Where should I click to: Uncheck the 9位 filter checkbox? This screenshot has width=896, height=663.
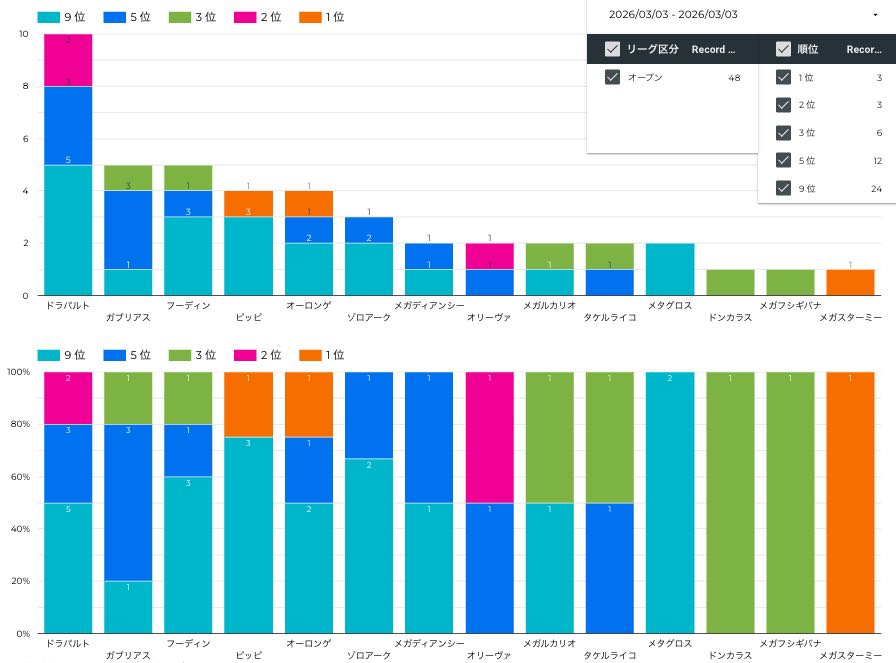point(784,188)
